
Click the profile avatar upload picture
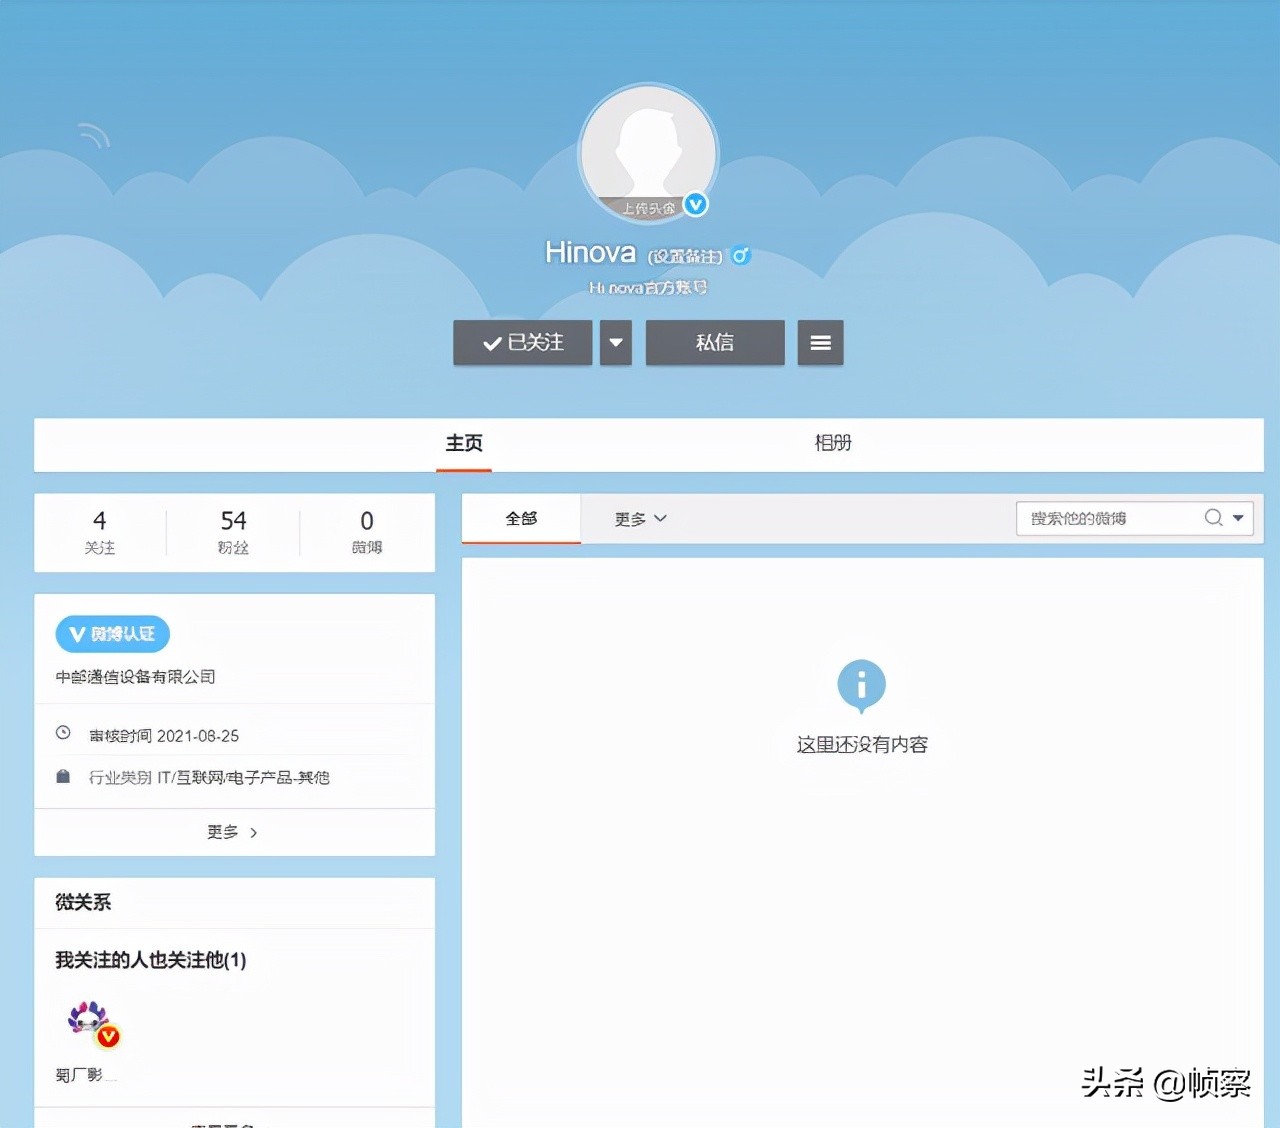(x=648, y=153)
